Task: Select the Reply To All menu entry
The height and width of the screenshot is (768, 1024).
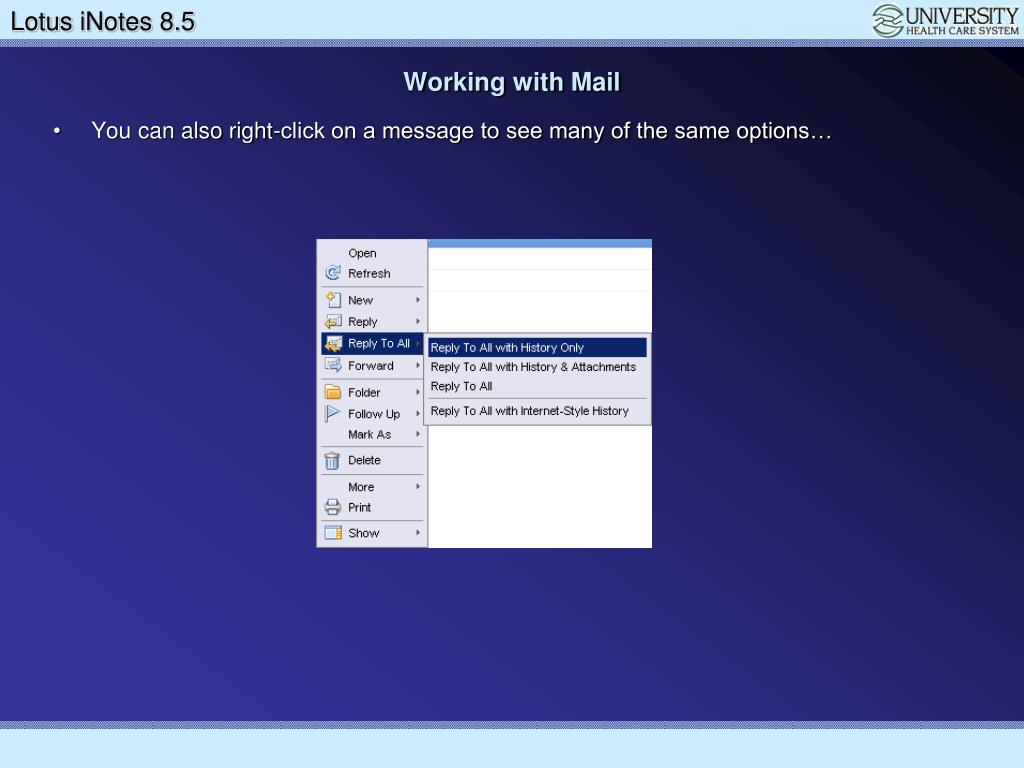Action: [372, 344]
